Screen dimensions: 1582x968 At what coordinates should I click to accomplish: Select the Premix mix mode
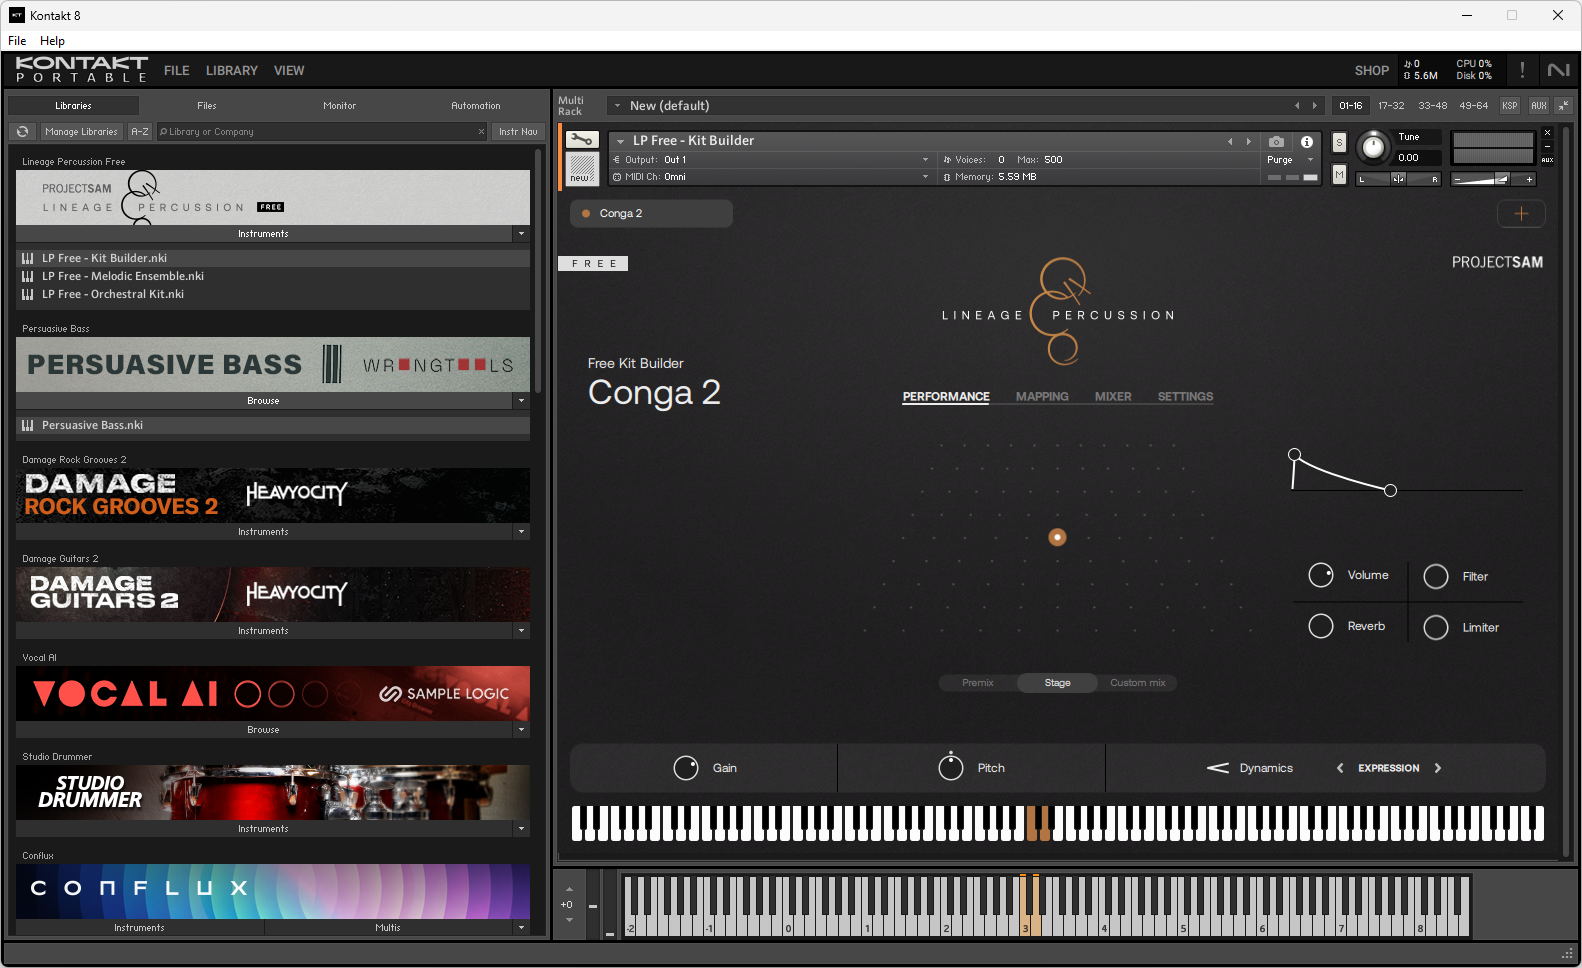tap(978, 683)
